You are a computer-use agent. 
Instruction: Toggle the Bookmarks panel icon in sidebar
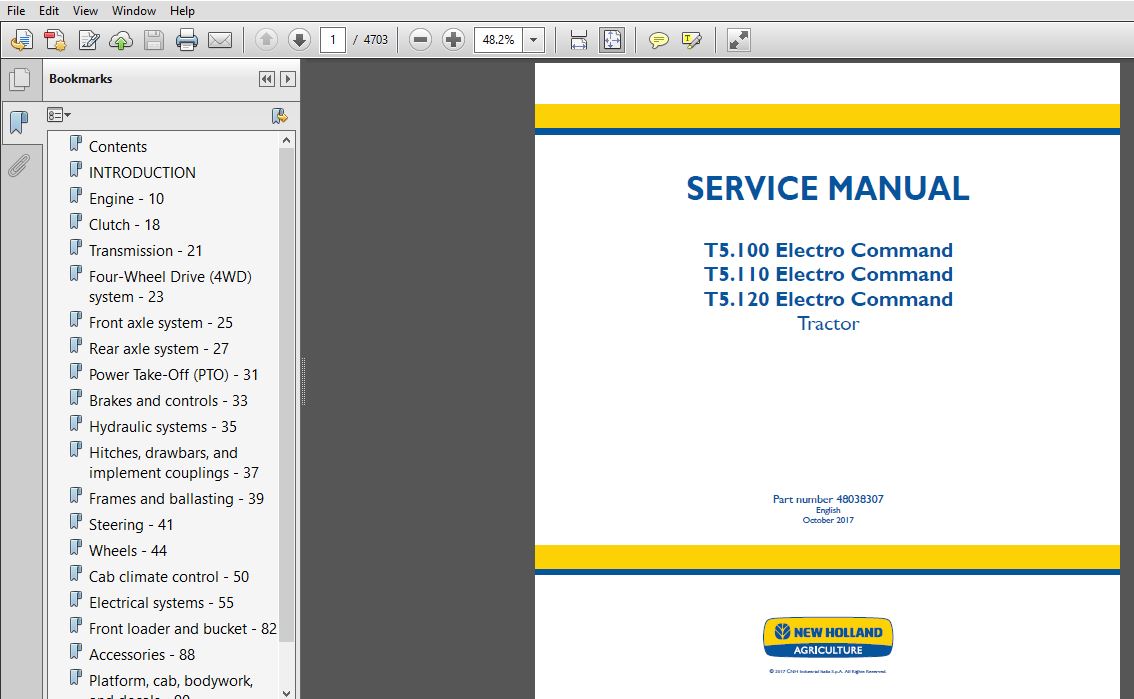(x=20, y=122)
